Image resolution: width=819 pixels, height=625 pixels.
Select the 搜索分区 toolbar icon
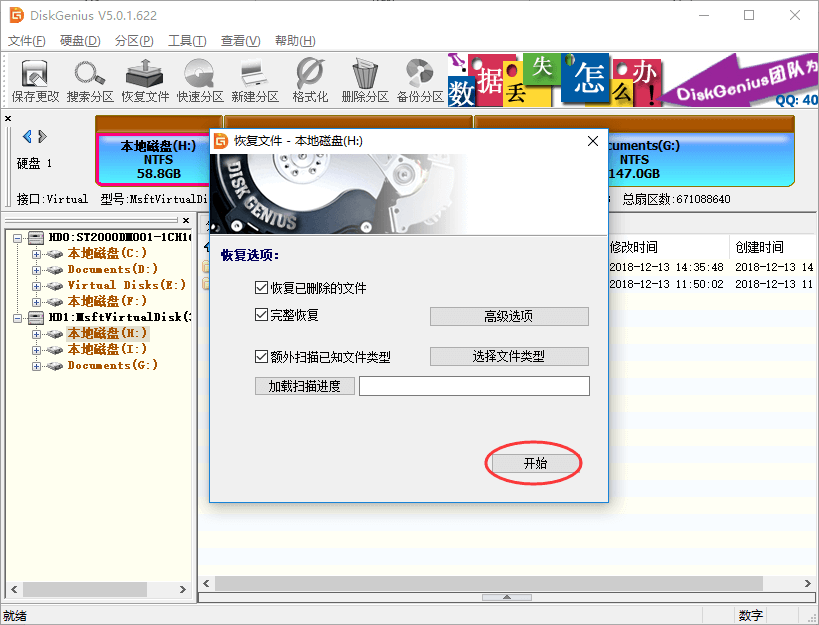tap(89, 79)
